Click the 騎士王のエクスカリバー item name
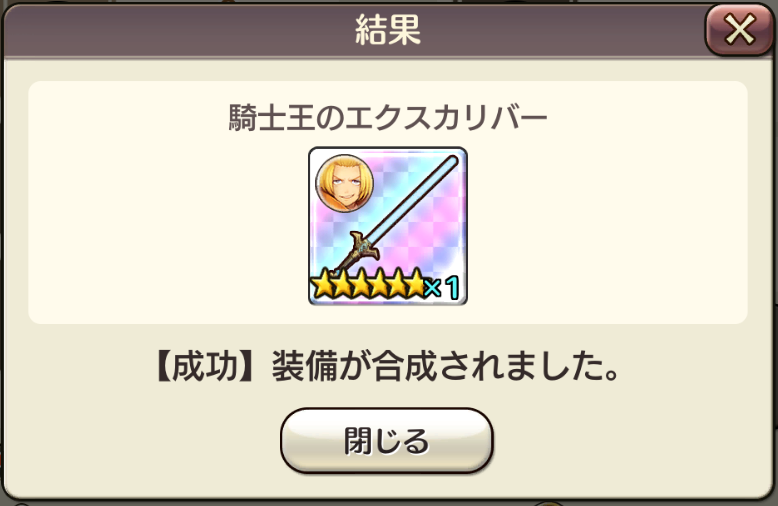Viewport: 778px width, 506px height. (388, 118)
